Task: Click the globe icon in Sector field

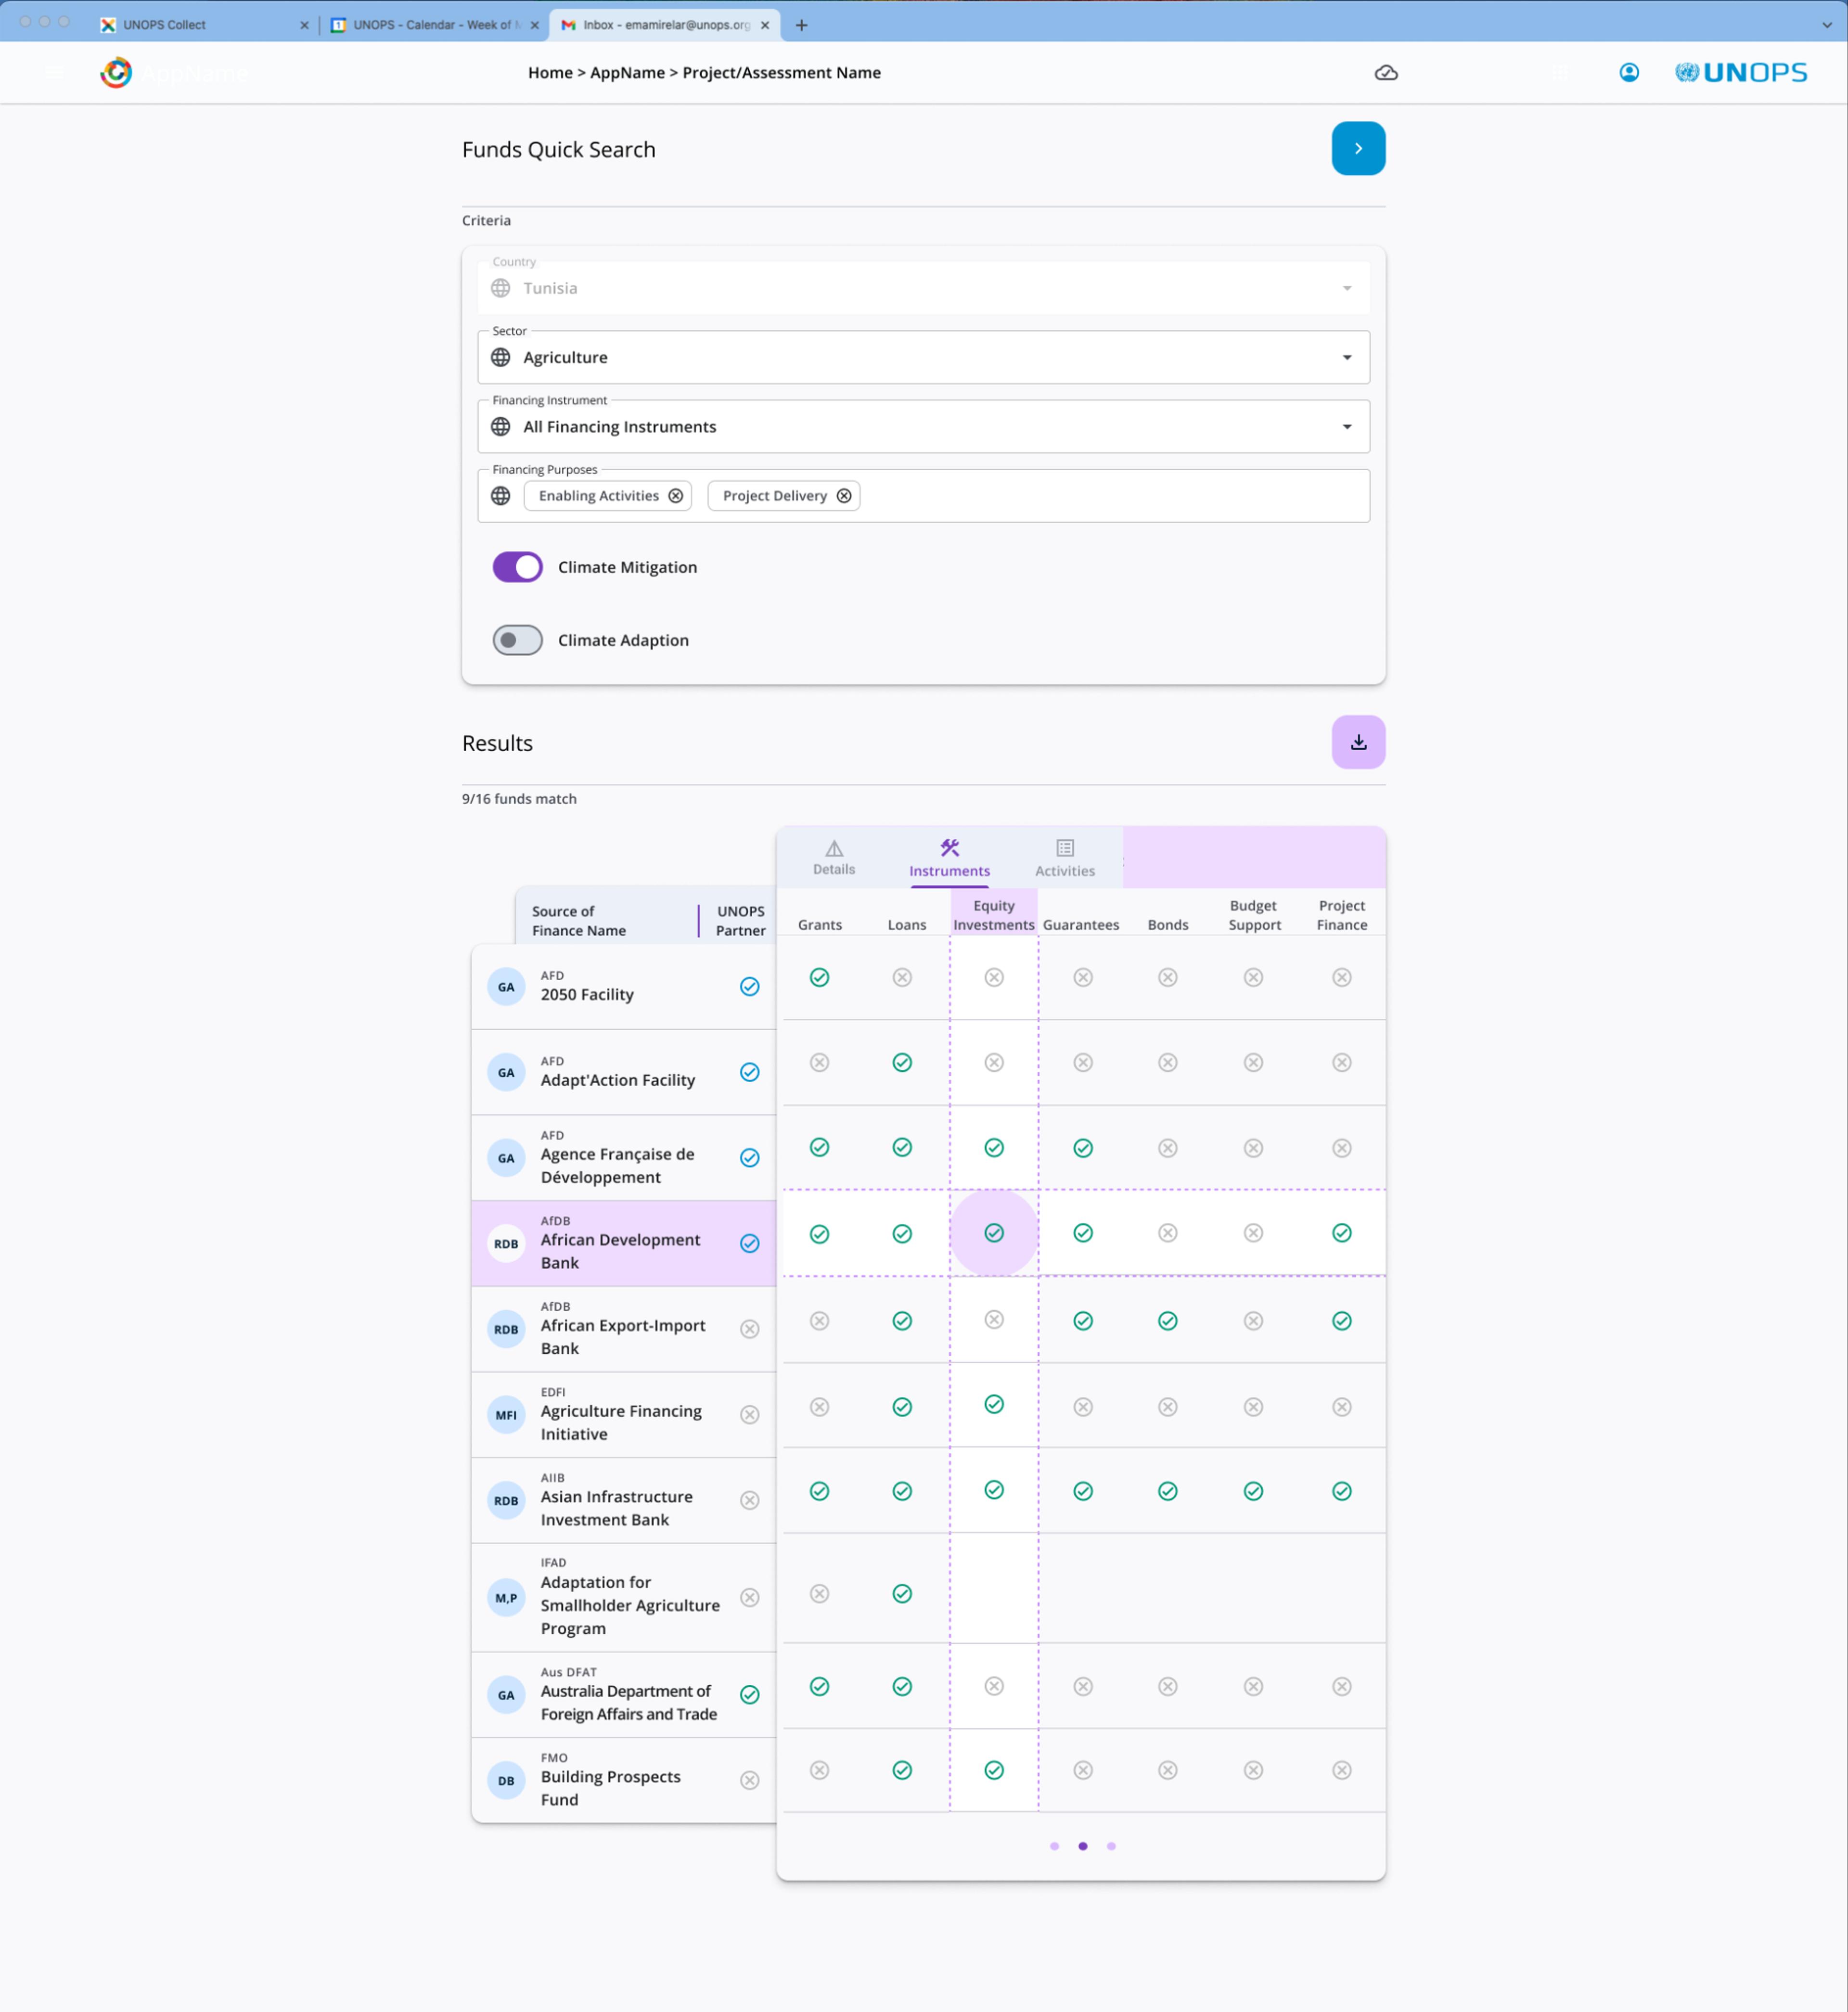Action: tap(501, 357)
